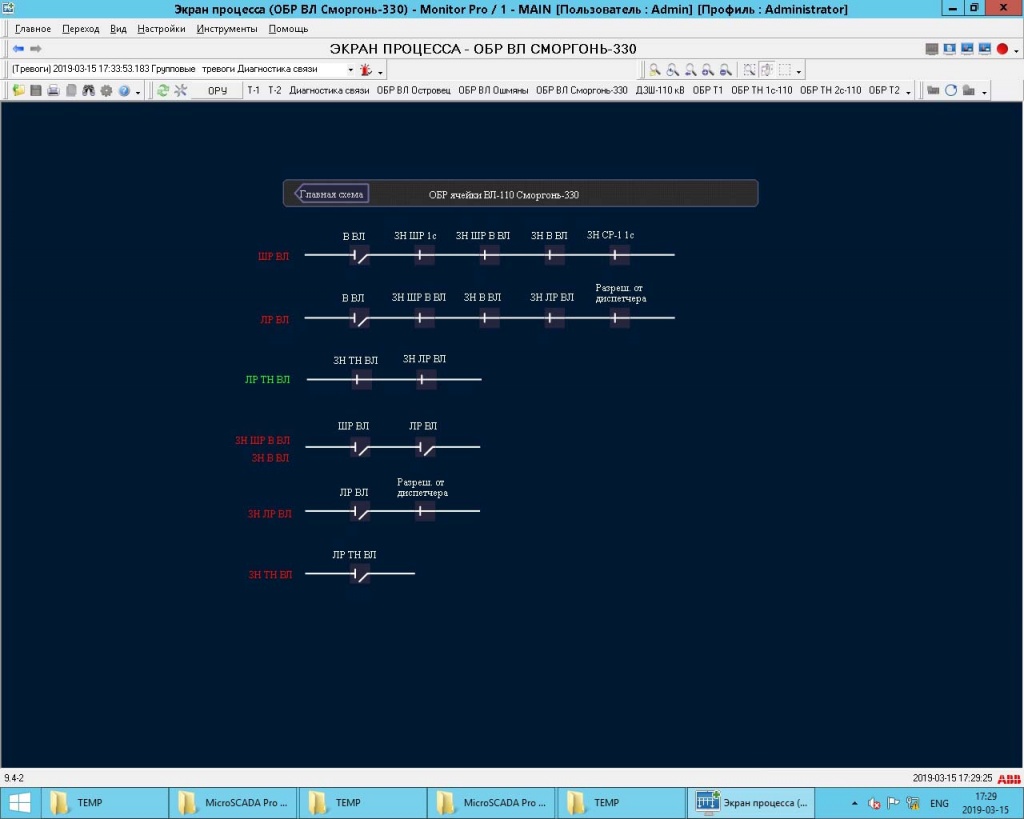Open ОБР ТН 2с-110 screen

coord(831,91)
